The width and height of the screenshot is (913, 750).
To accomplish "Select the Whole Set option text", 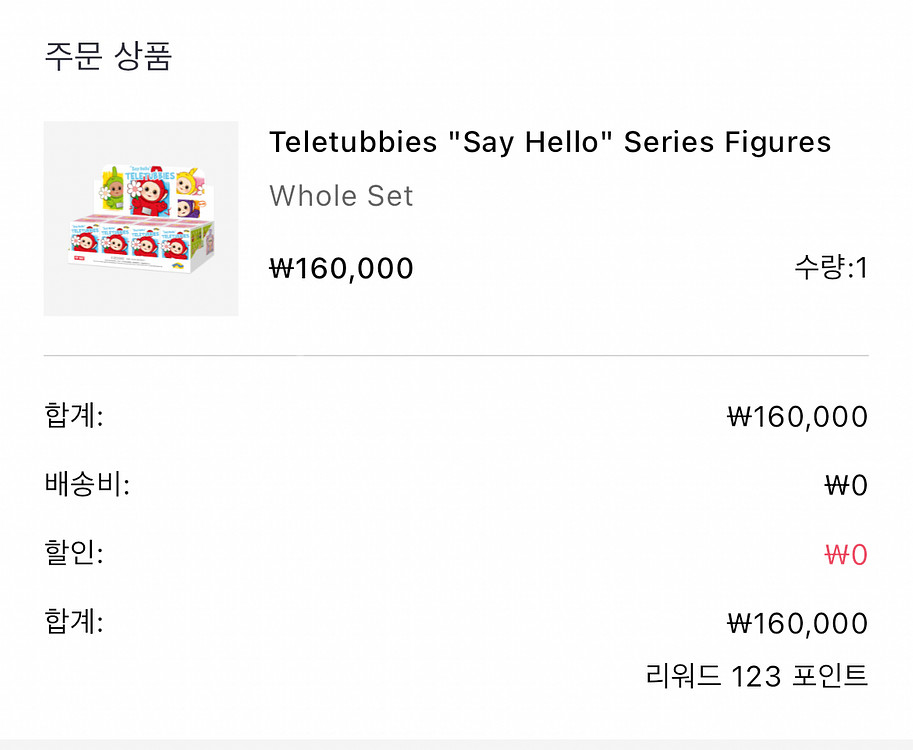I will click(x=341, y=196).
